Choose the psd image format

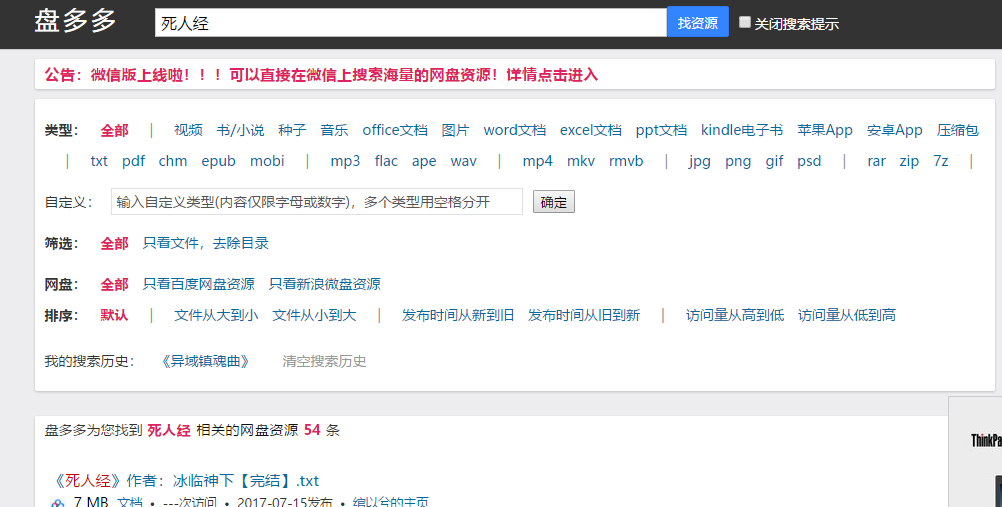tap(809, 161)
